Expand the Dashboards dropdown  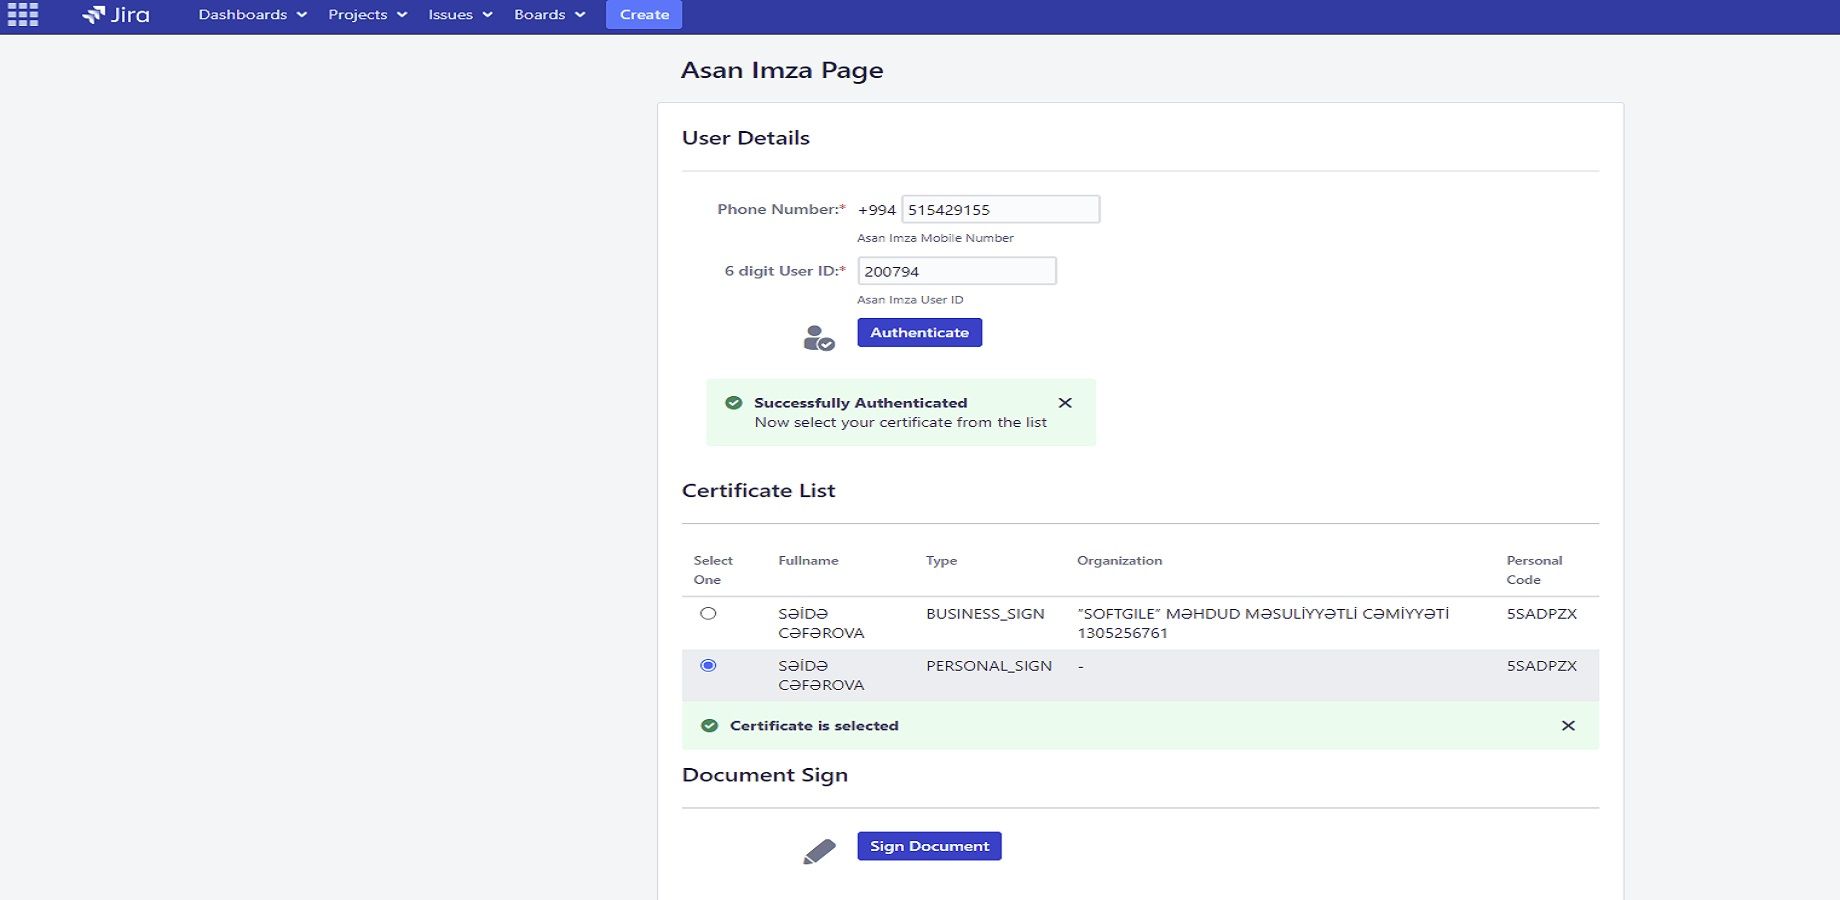click(x=252, y=15)
